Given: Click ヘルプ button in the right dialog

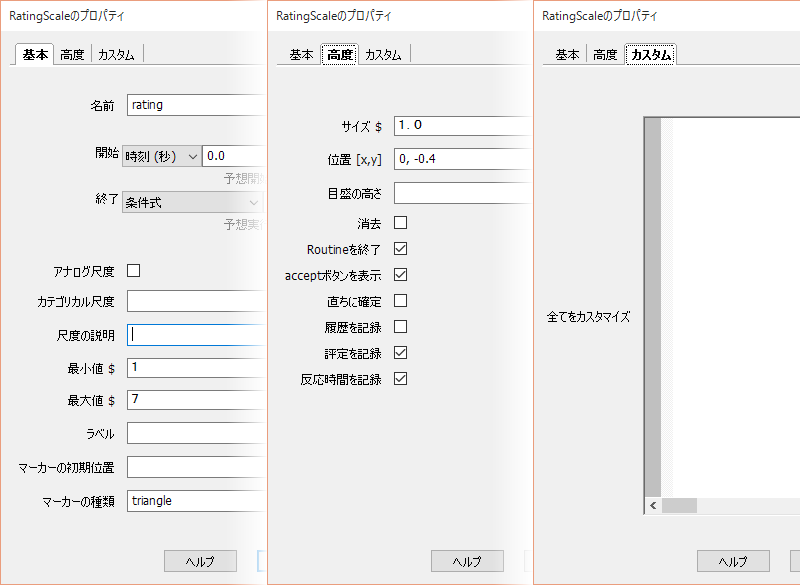Looking at the screenshot, I should 733,561.
